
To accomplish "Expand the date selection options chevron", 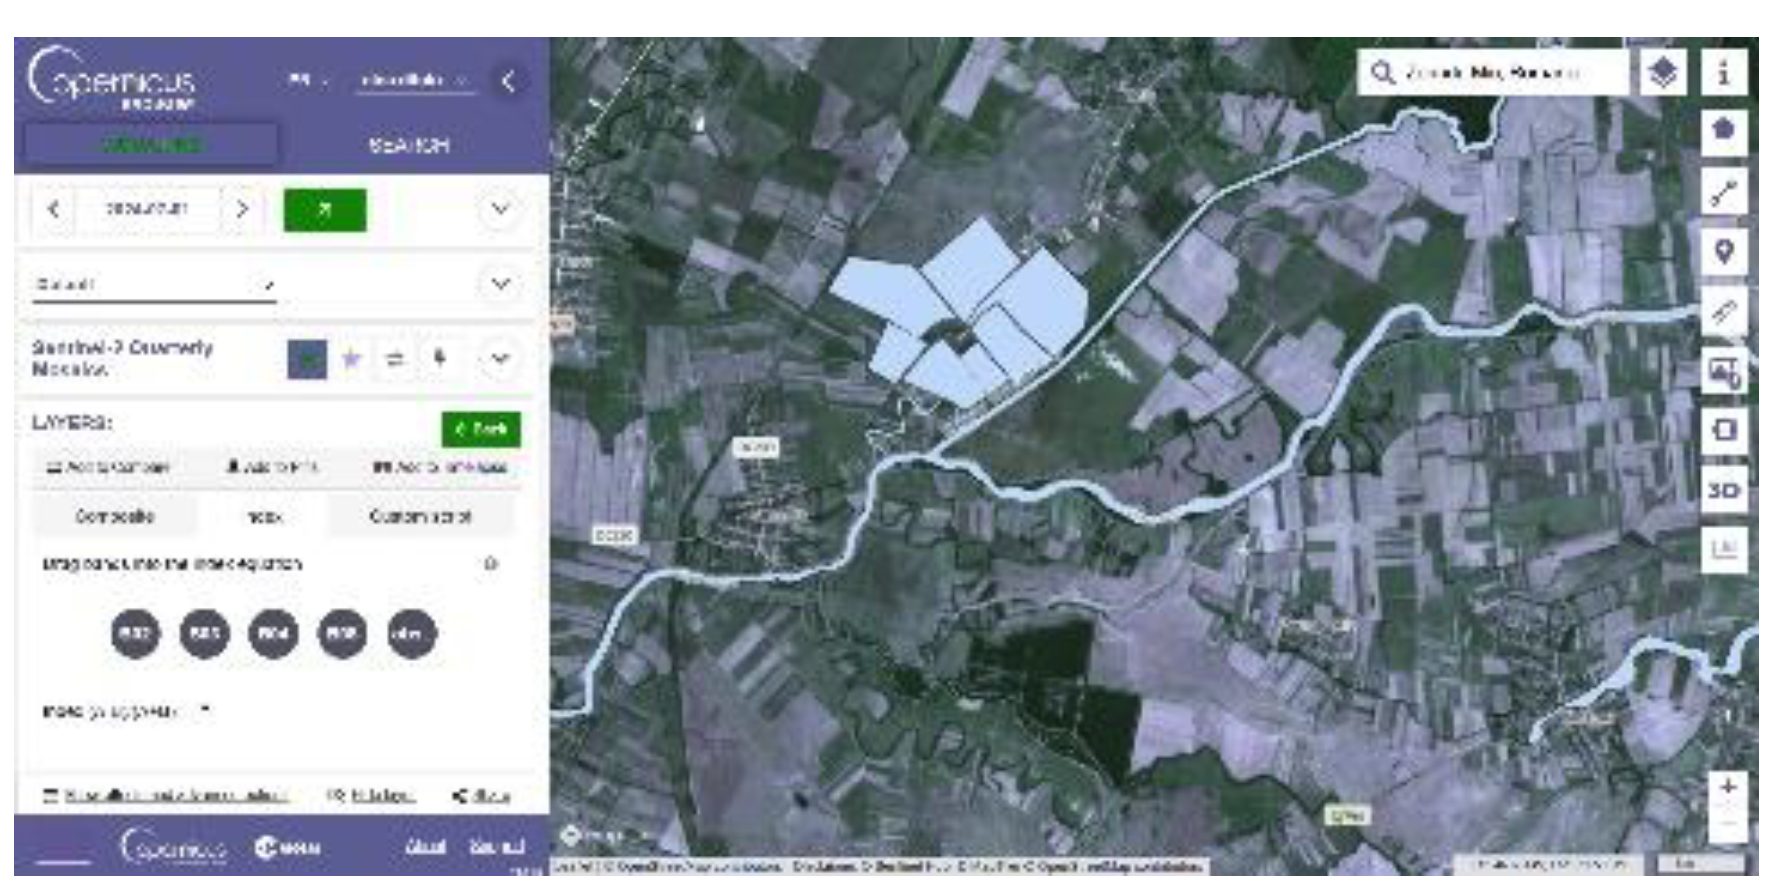I will coord(500,210).
